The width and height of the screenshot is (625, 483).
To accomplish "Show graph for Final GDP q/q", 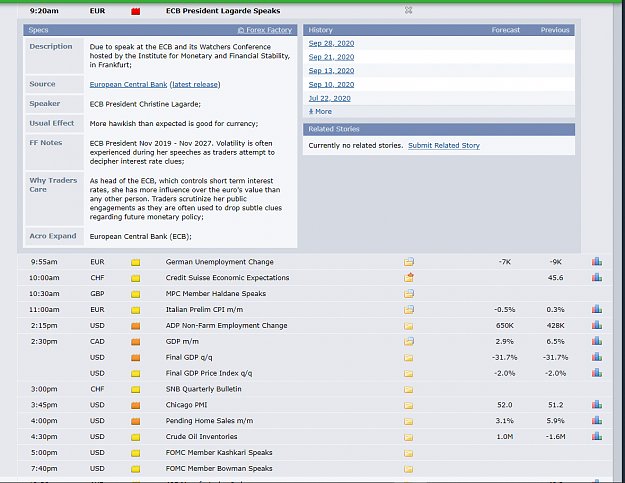I will point(597,357).
